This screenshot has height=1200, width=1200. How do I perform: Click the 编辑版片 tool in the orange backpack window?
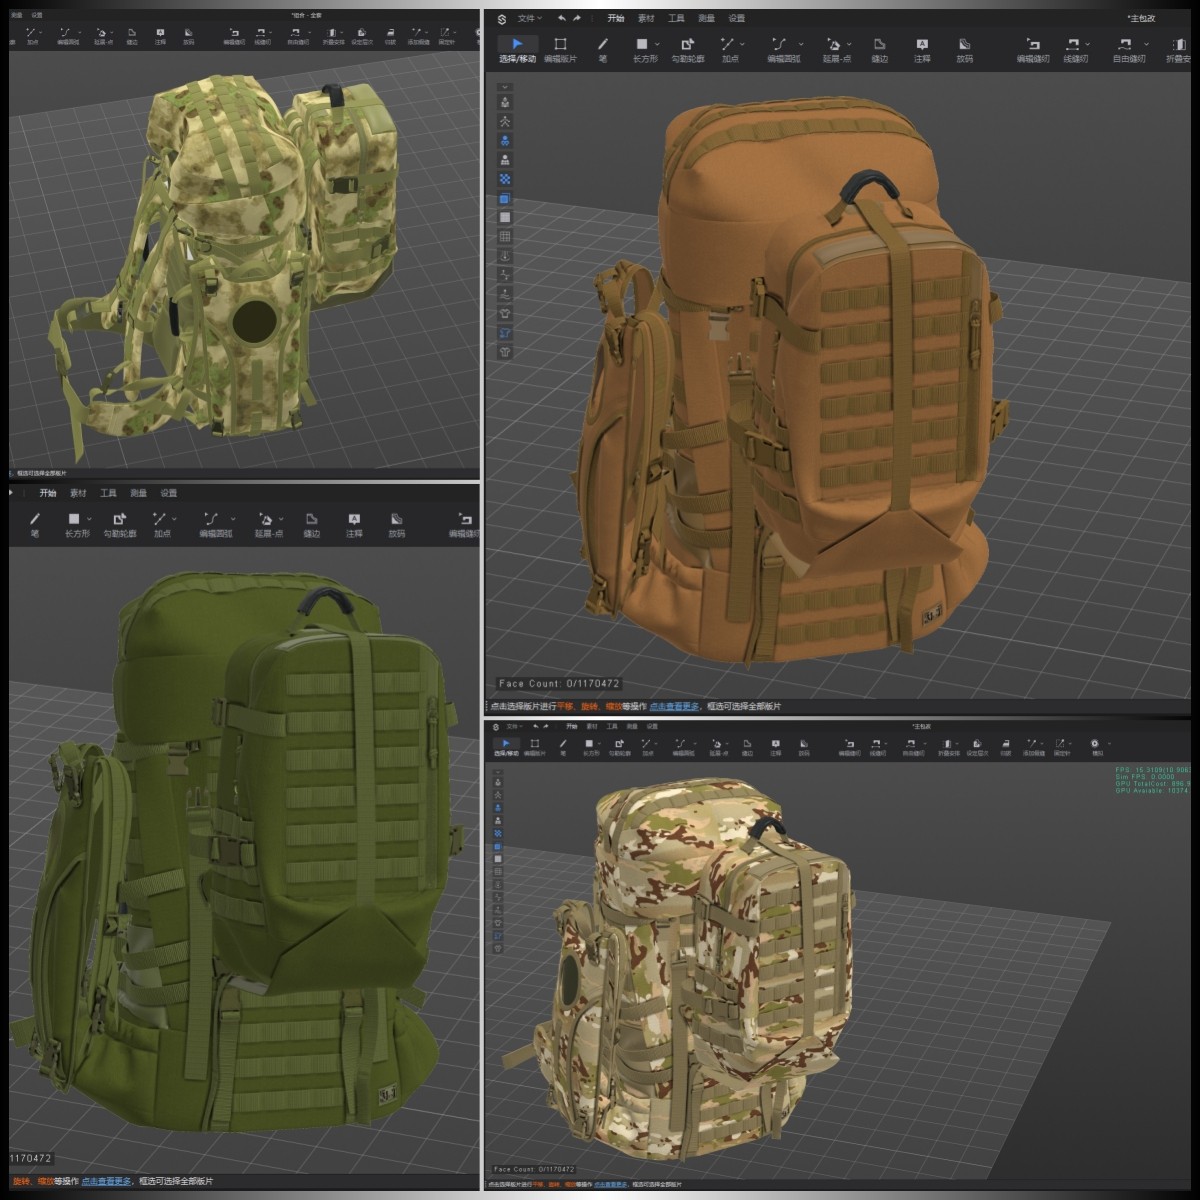pyautogui.click(x=560, y=49)
